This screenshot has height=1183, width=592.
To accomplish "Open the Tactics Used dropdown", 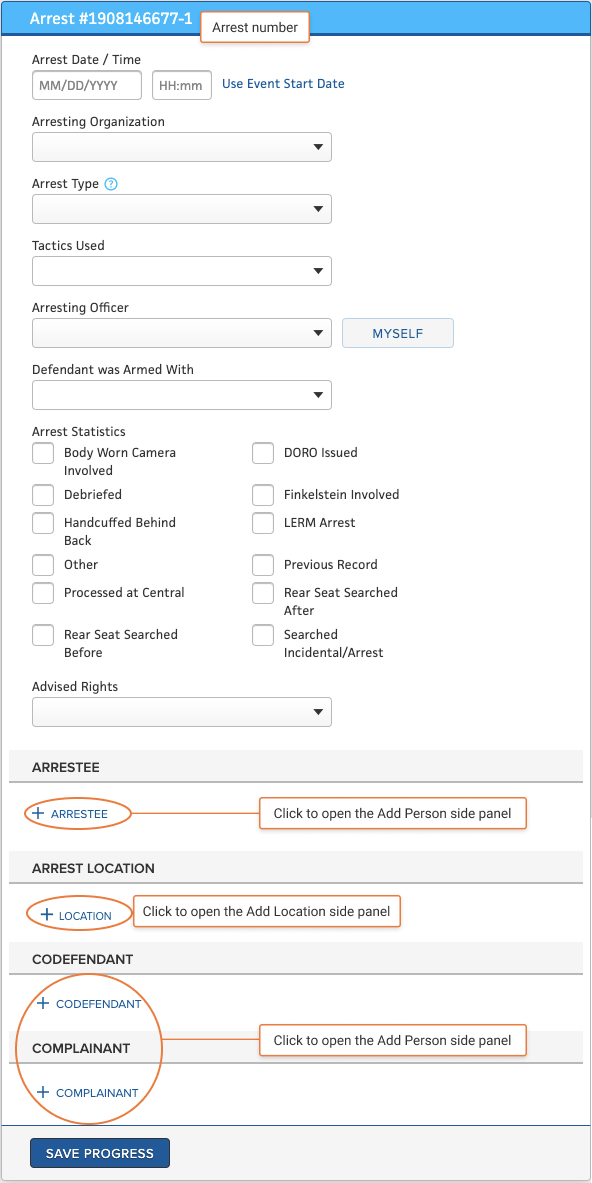I will point(181,271).
